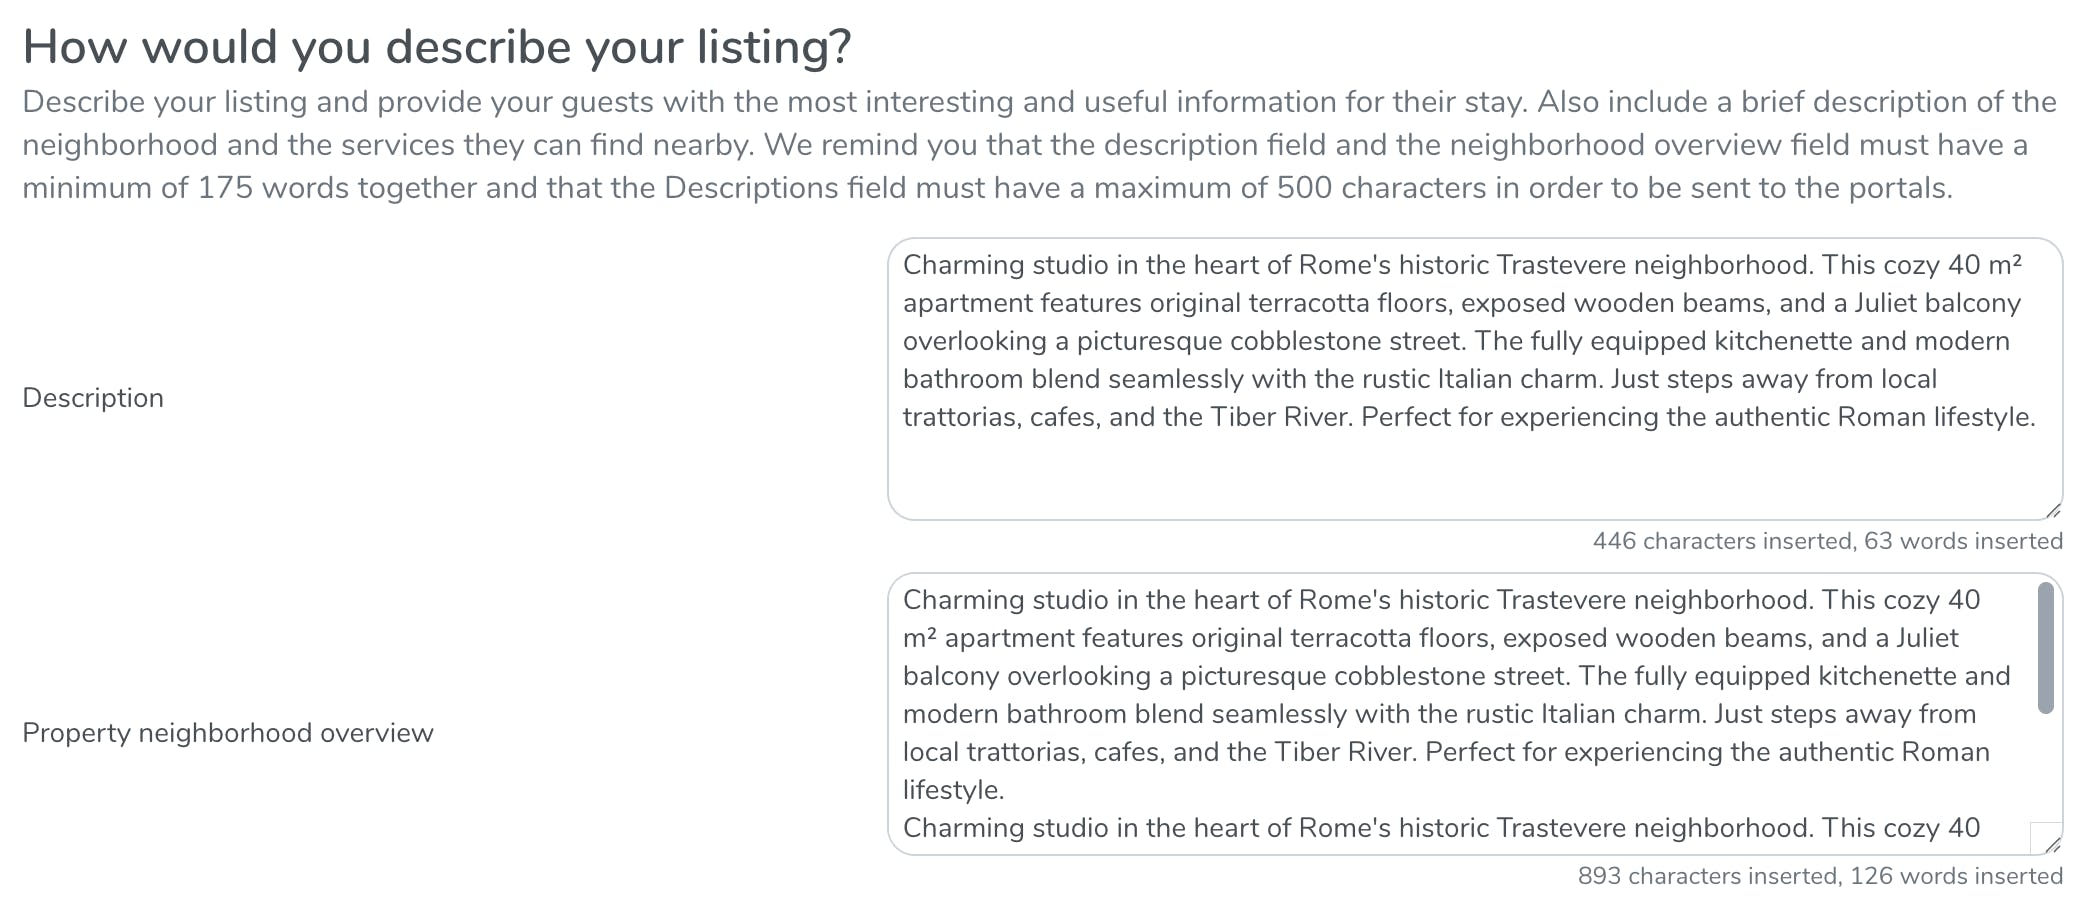Click the "Property neighborhood overview" label
Viewport: 2088px width, 906px height.
click(228, 733)
